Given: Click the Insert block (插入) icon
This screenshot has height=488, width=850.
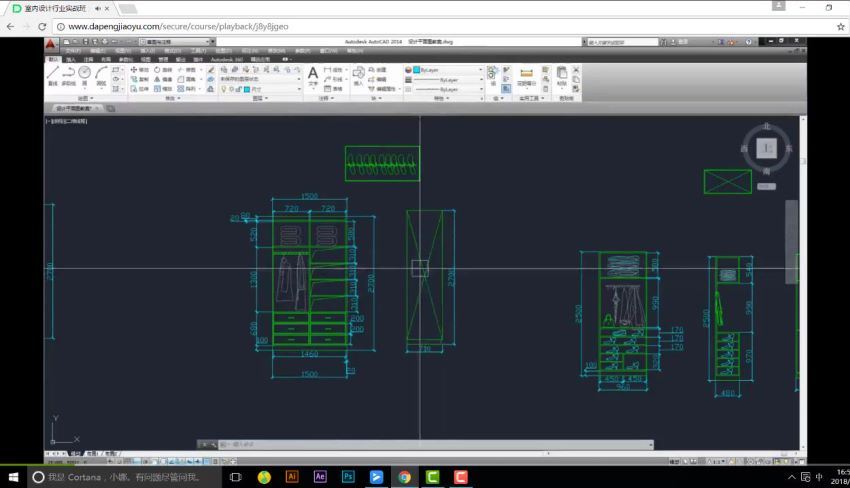Looking at the screenshot, I should click(x=358, y=76).
